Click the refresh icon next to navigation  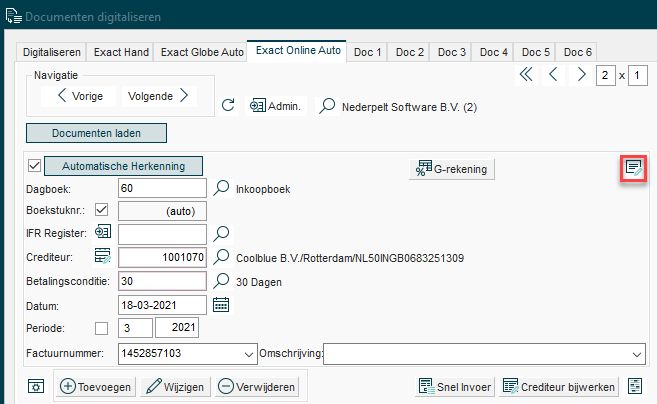[227, 105]
